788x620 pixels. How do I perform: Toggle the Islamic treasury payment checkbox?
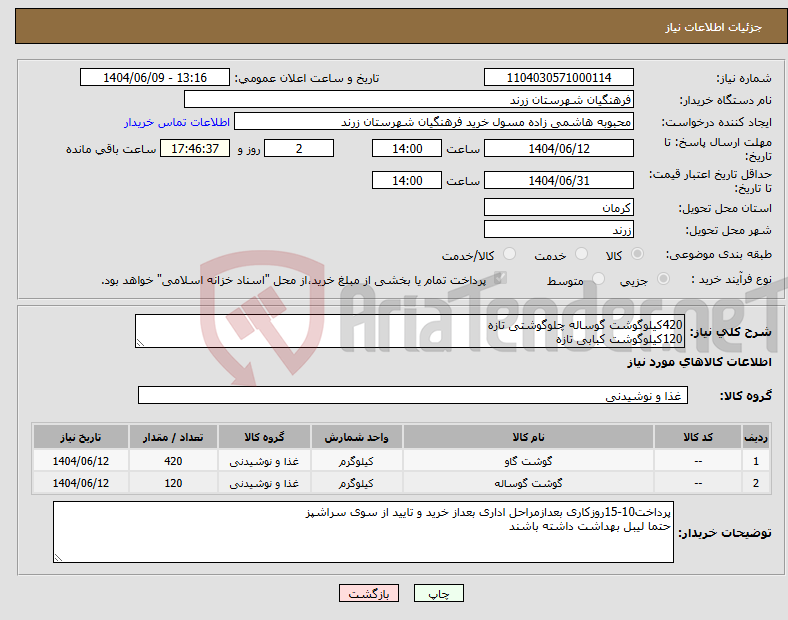pyautogui.click(x=500, y=277)
